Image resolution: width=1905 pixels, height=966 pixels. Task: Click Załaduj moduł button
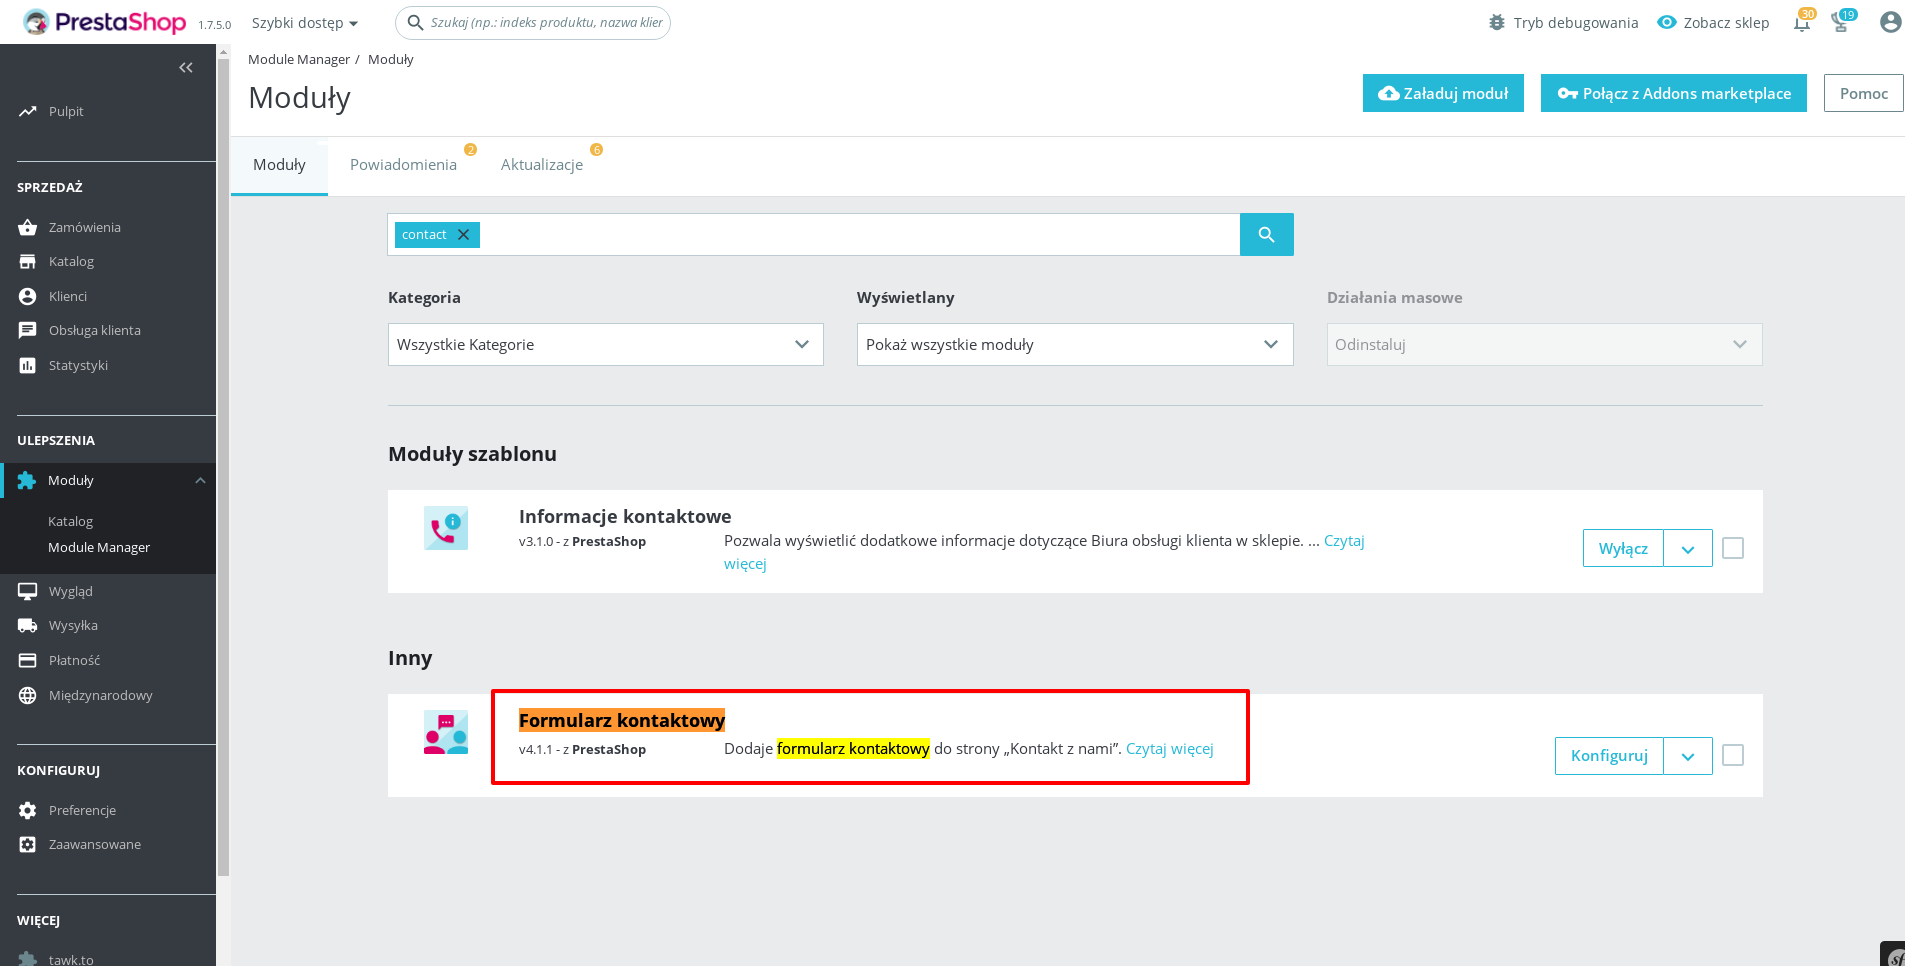1443,93
